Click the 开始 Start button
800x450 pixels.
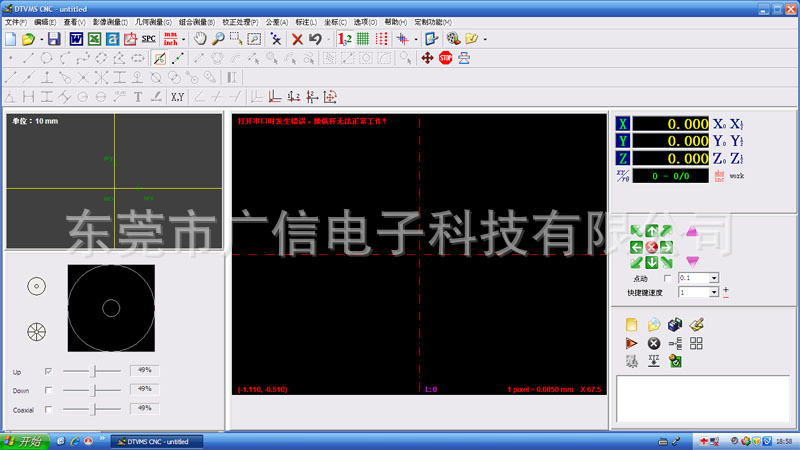click(x=24, y=441)
